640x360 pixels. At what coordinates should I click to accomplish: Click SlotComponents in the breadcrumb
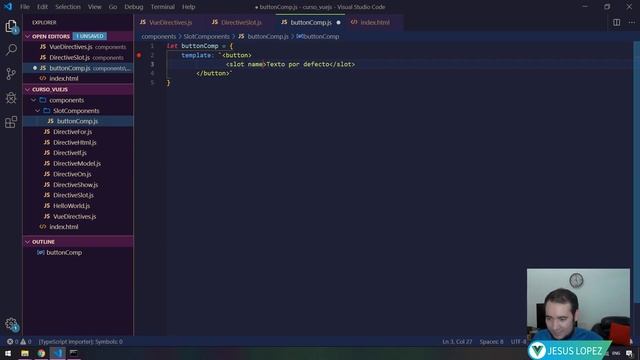[207, 36]
